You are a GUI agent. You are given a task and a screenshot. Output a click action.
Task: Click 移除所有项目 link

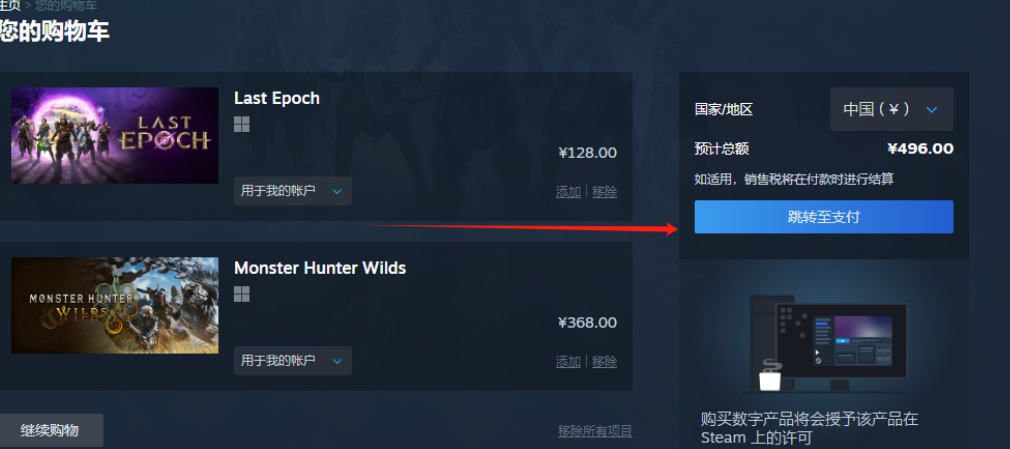coord(595,431)
